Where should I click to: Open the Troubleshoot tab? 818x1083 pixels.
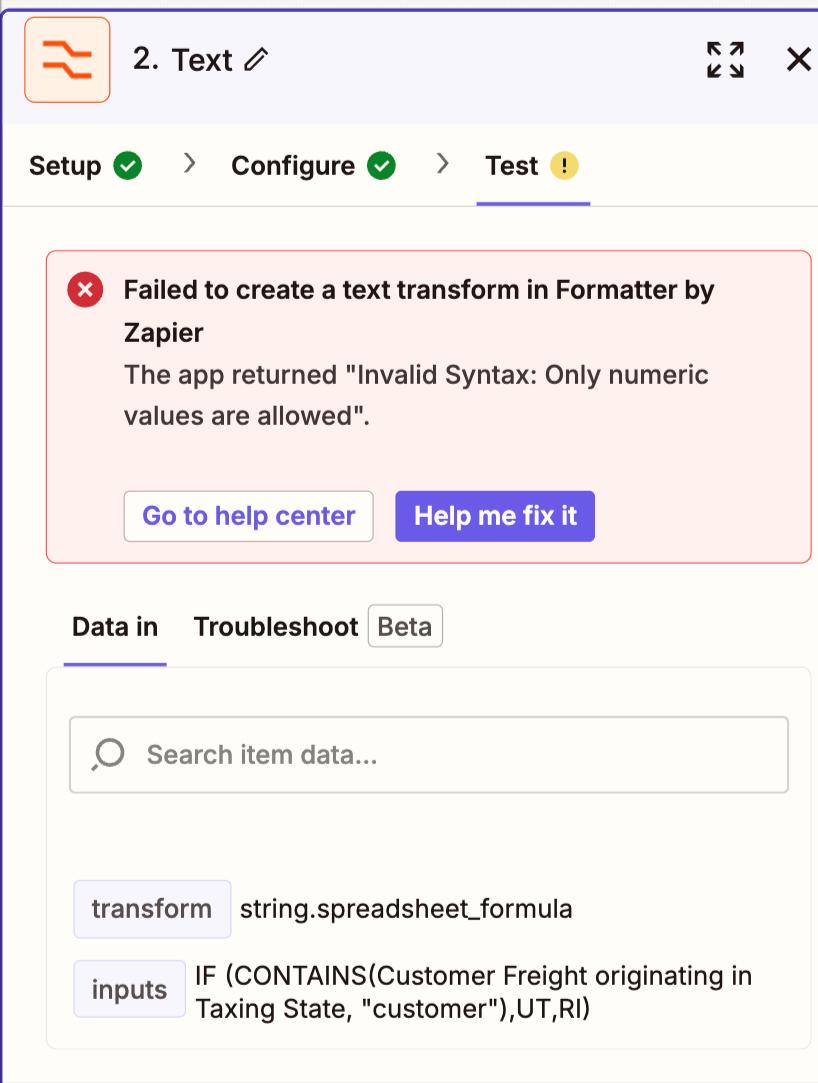[x=276, y=627]
